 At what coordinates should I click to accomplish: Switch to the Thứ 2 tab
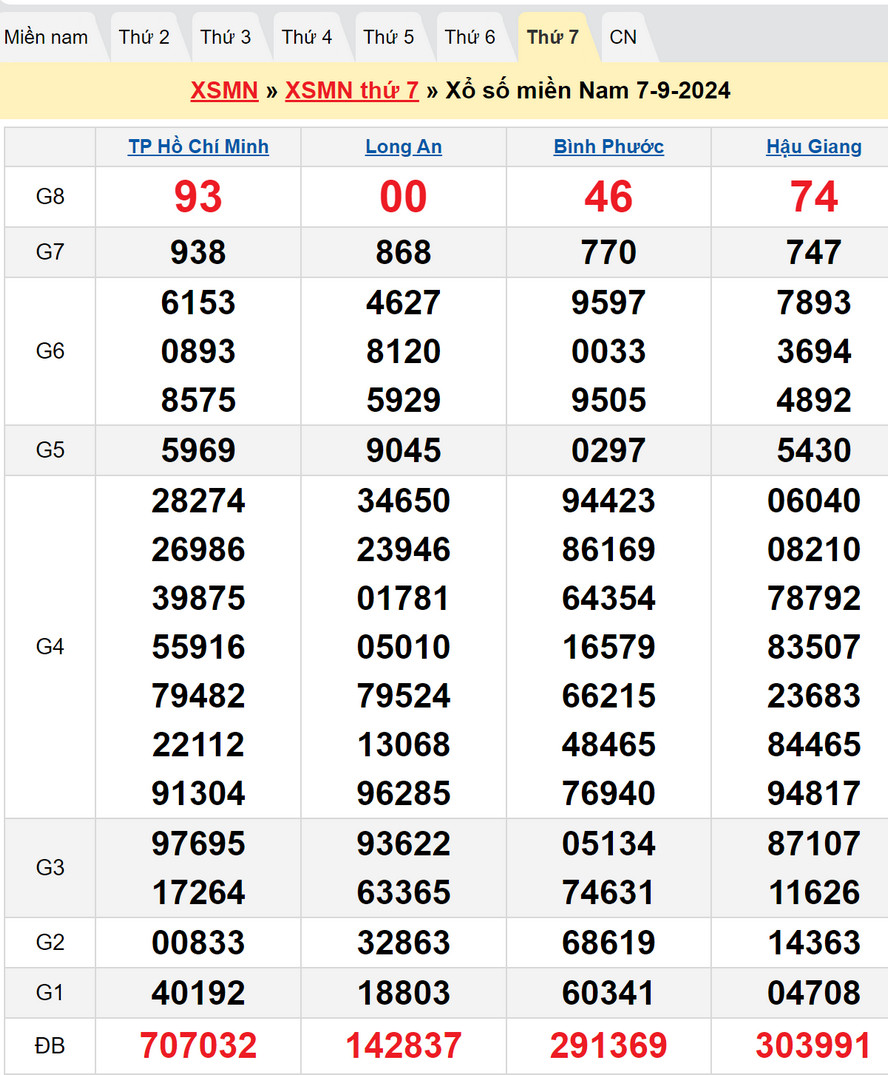(144, 37)
